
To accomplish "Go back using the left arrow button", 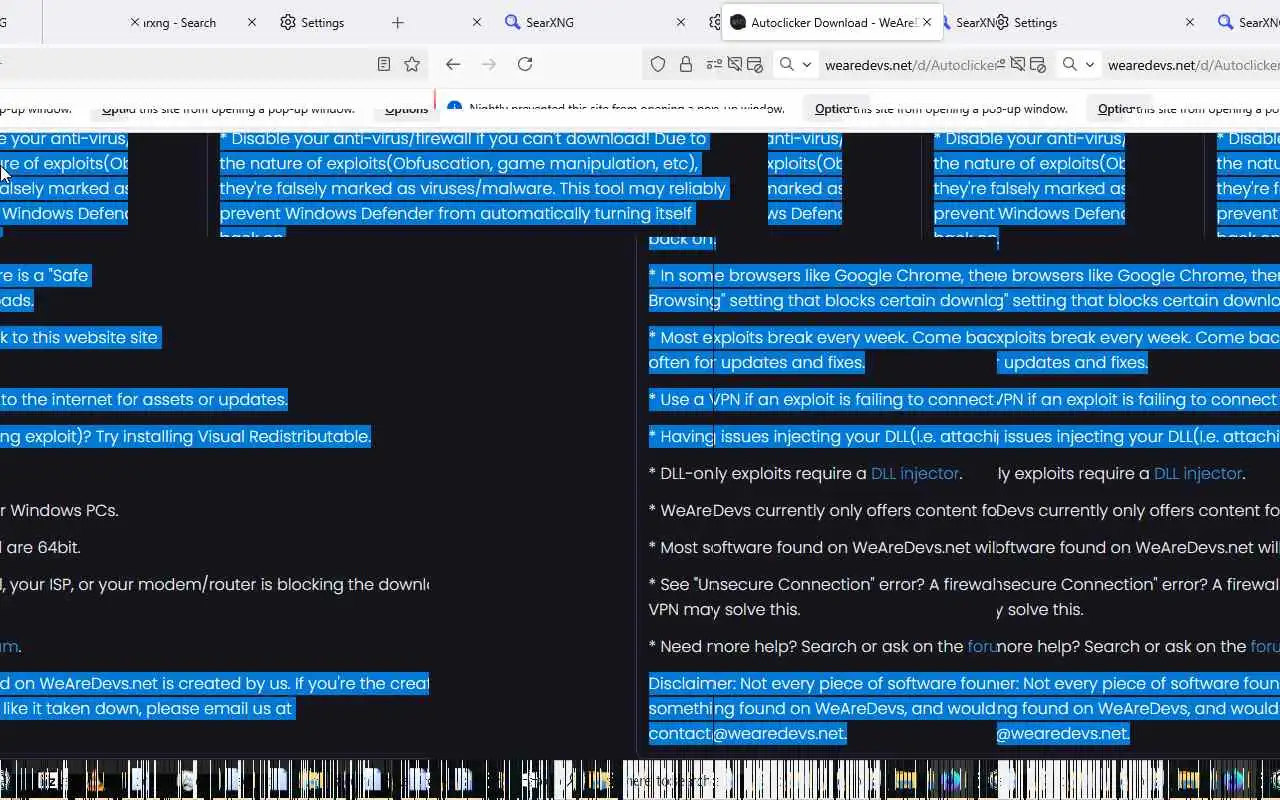I will [453, 64].
